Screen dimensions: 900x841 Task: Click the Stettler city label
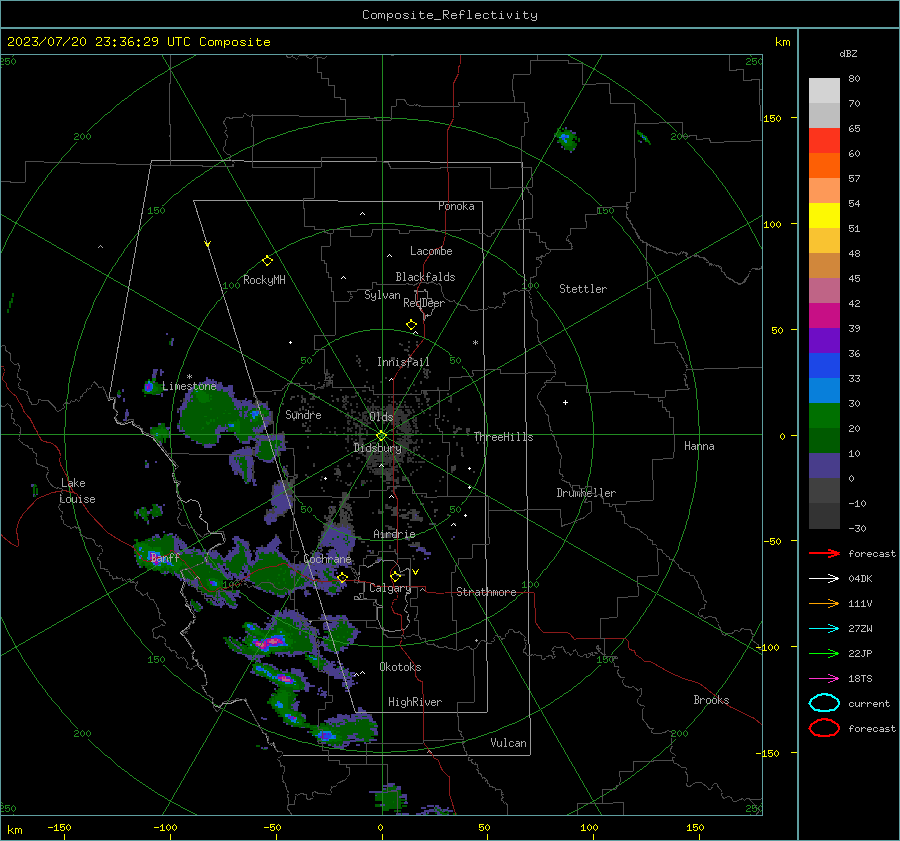[x=583, y=289]
